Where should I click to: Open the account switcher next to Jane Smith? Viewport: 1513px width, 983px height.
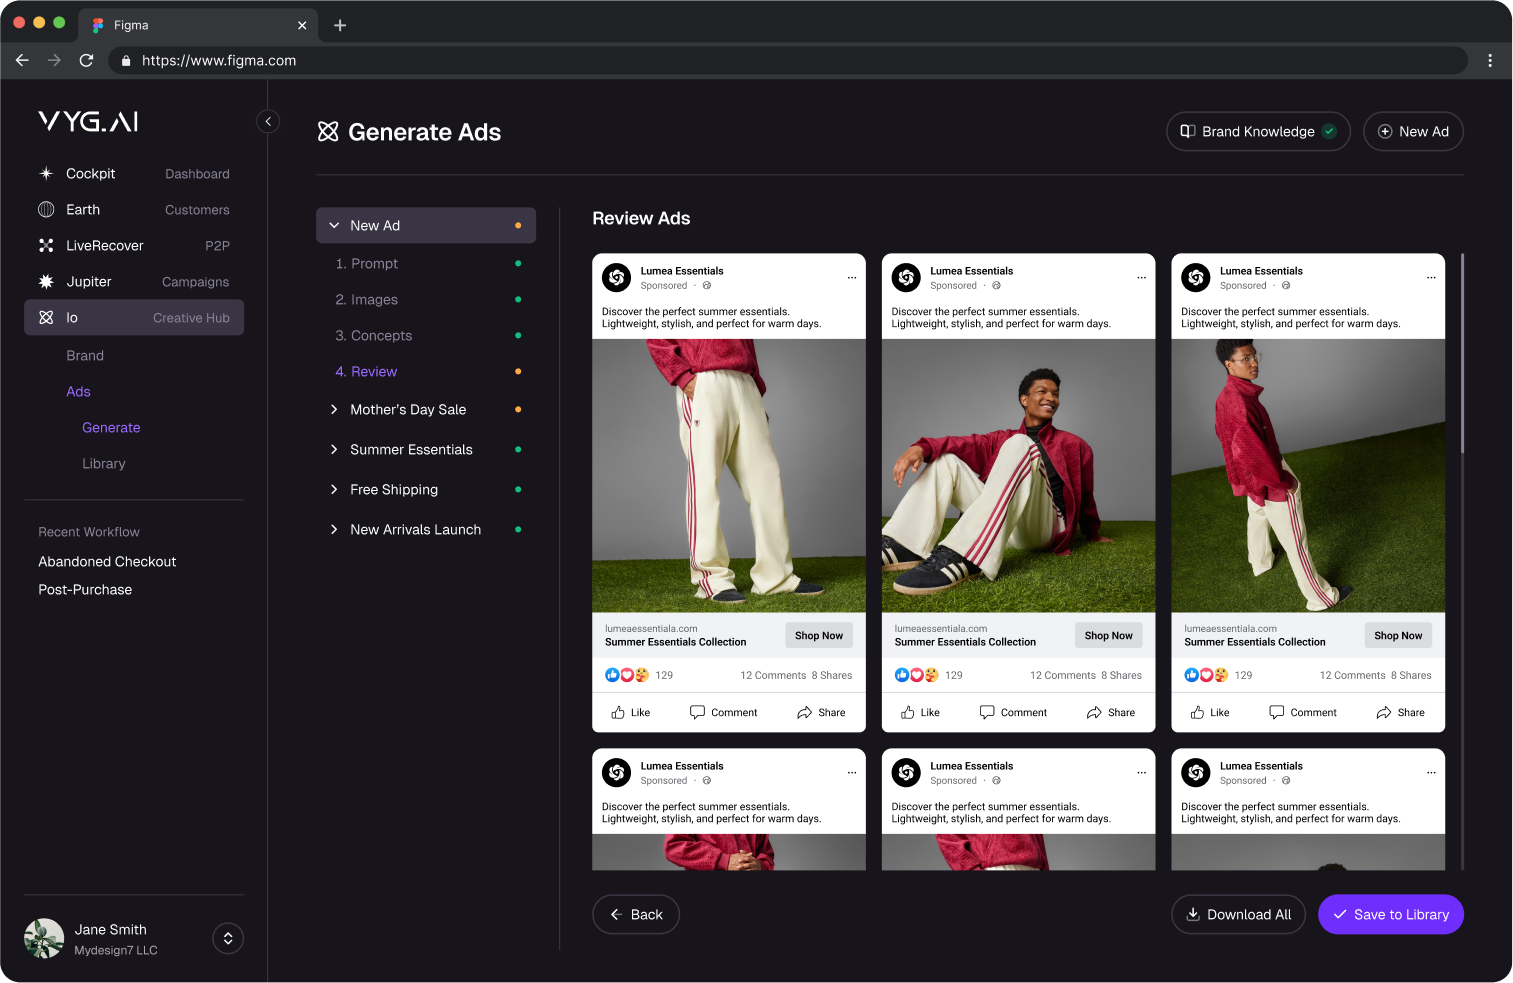[x=228, y=938]
